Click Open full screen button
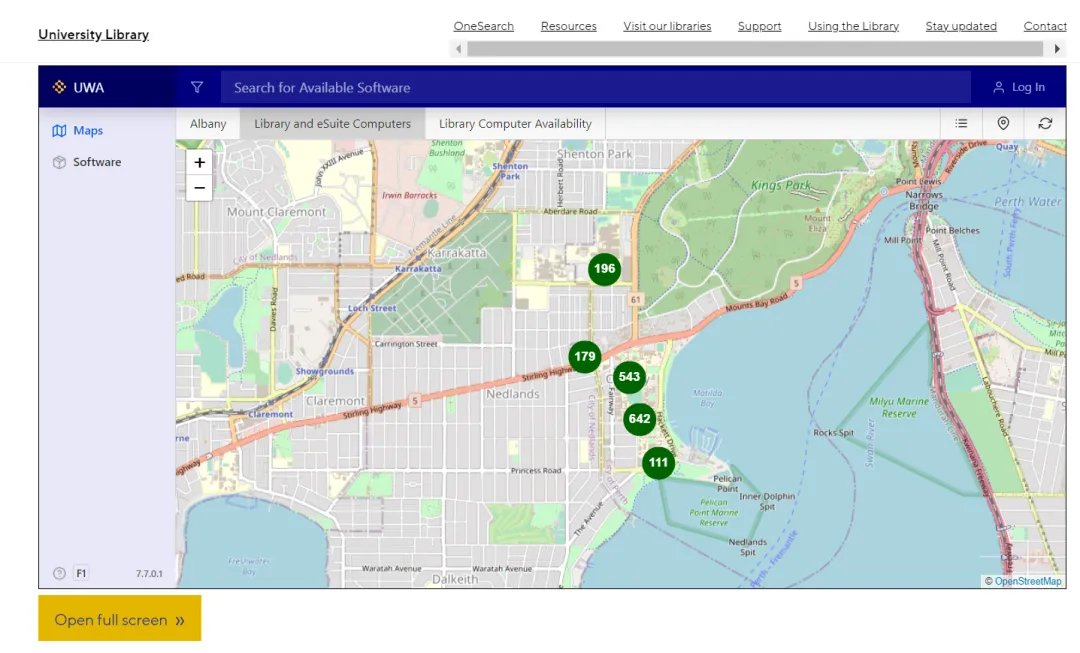This screenshot has height=653, width=1080. (120, 619)
